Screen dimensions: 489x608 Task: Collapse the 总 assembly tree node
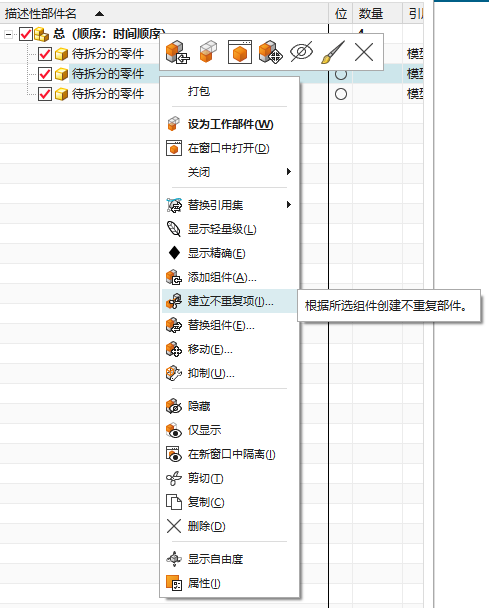click(x=8, y=35)
